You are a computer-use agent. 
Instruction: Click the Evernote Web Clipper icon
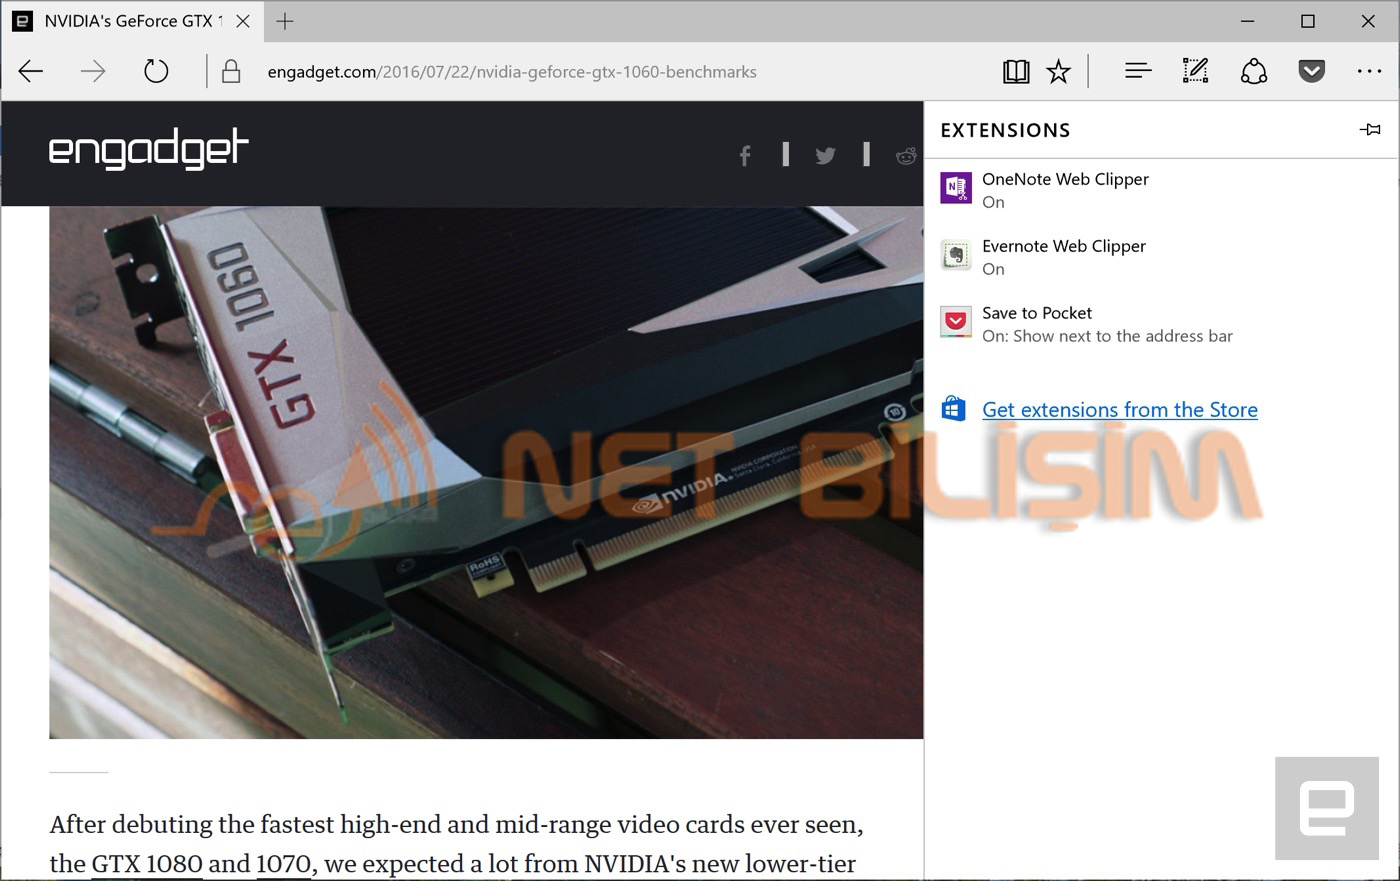(956, 255)
